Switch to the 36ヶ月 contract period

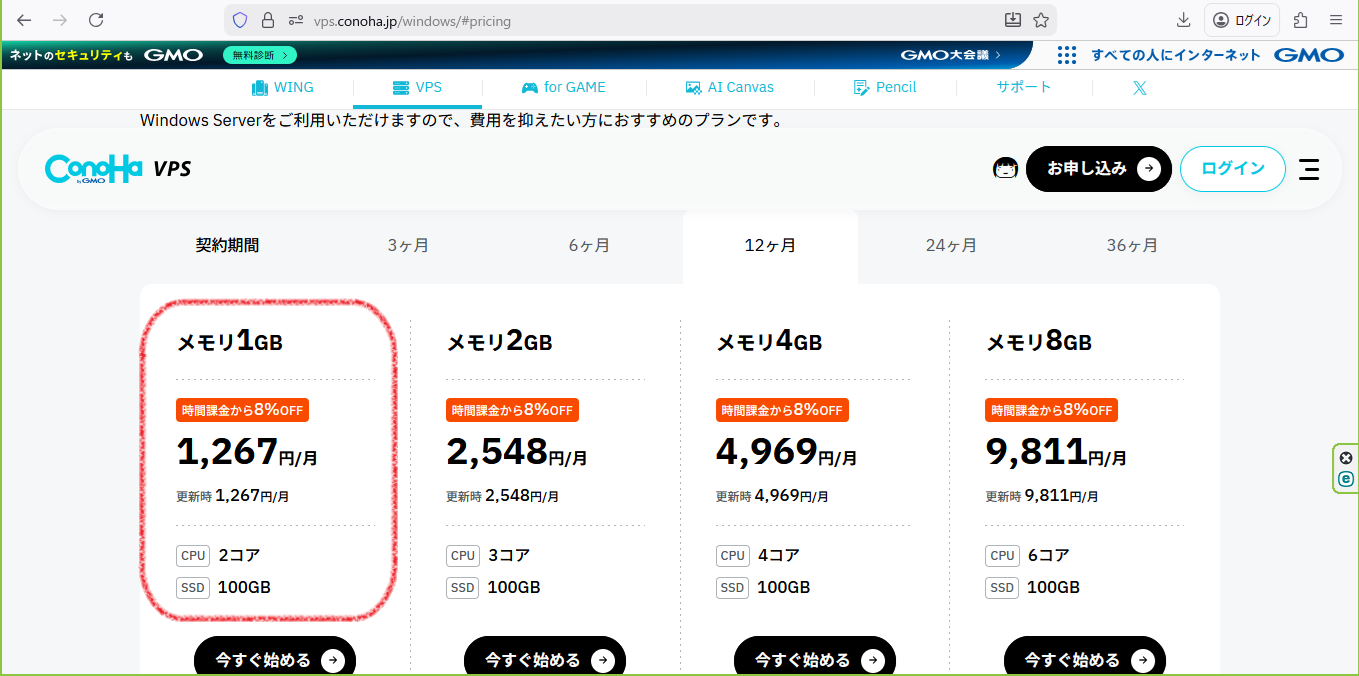tap(1132, 246)
